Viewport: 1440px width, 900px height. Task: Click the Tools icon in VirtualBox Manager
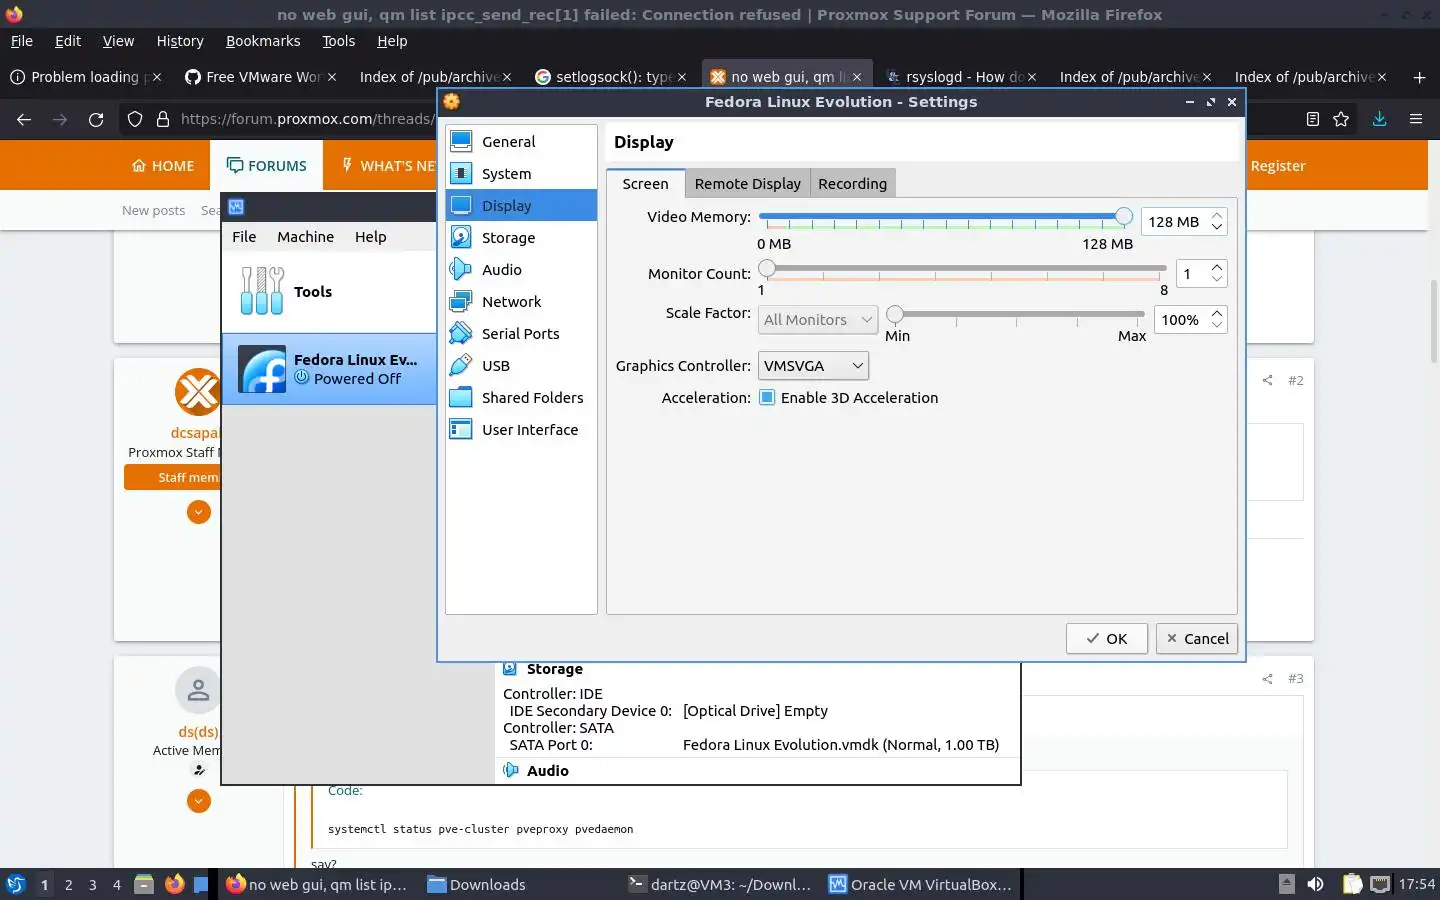262,291
